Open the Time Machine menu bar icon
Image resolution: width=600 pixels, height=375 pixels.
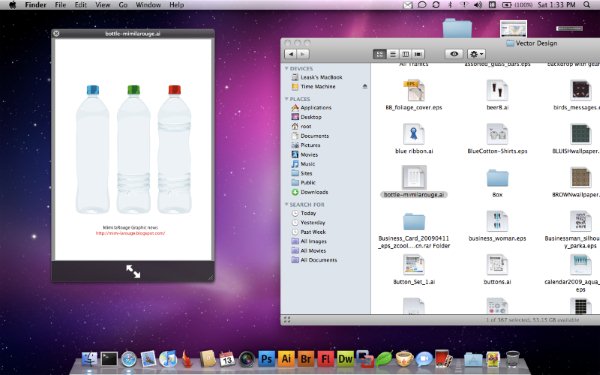(436, 5)
